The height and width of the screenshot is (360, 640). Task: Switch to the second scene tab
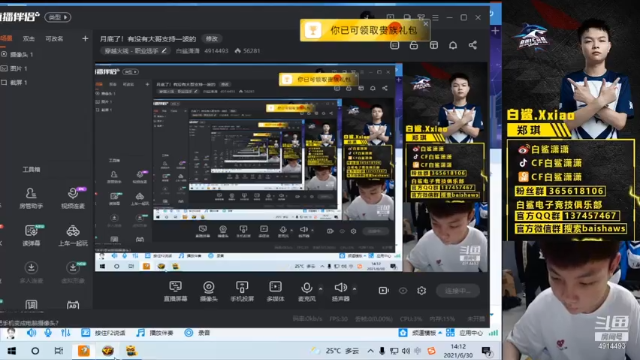click(x=29, y=39)
